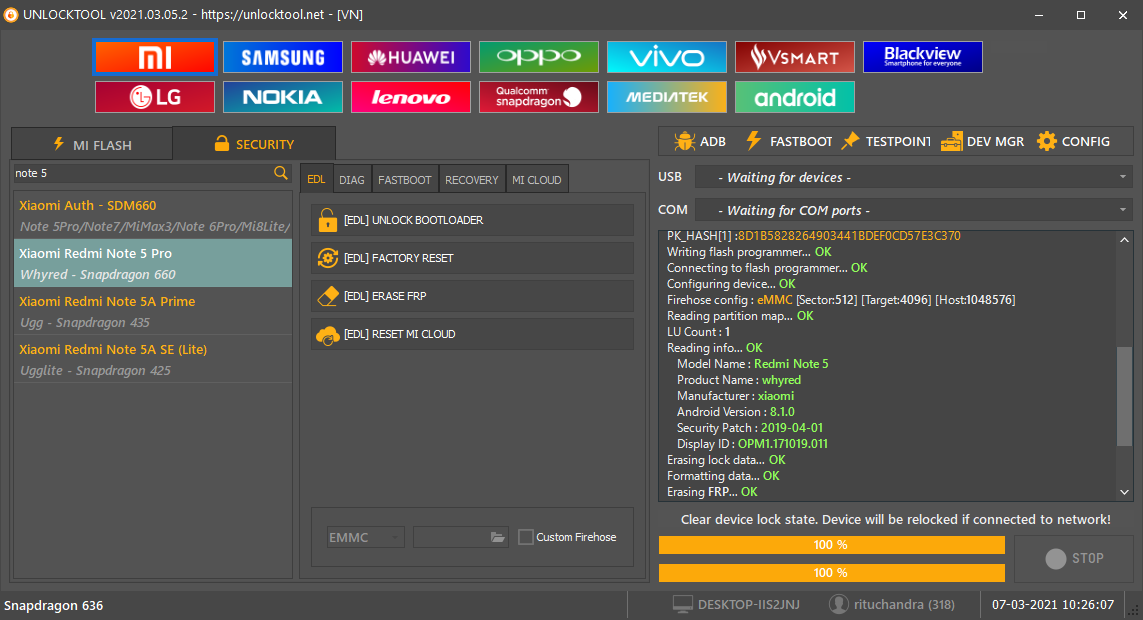Enable the Custom Firehose checkbox
Viewport: 1143px width, 620px height.
526,537
